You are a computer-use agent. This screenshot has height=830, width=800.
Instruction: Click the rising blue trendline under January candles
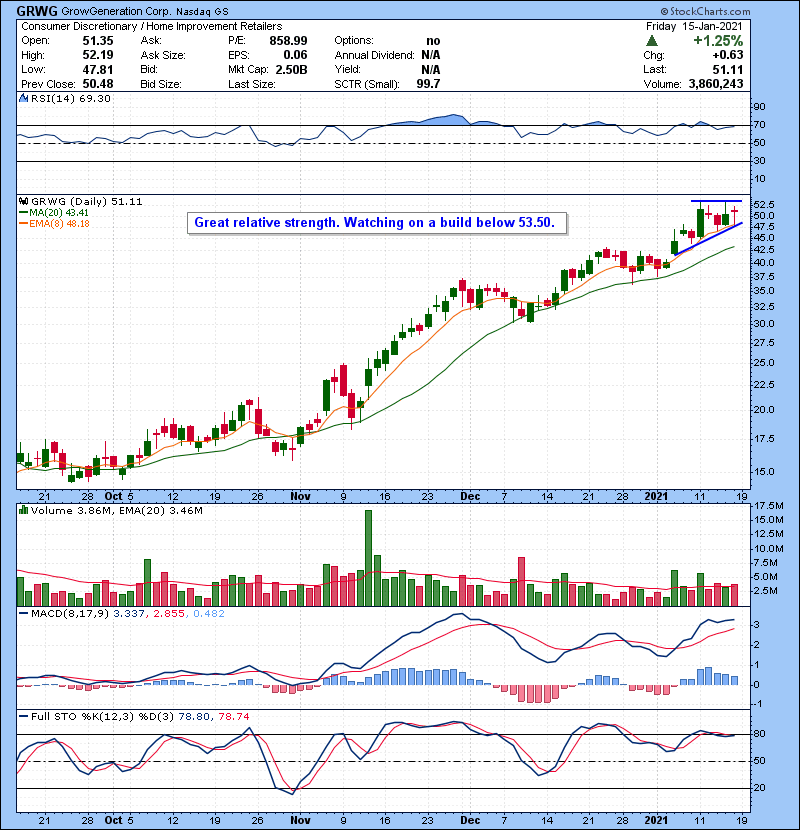(708, 239)
